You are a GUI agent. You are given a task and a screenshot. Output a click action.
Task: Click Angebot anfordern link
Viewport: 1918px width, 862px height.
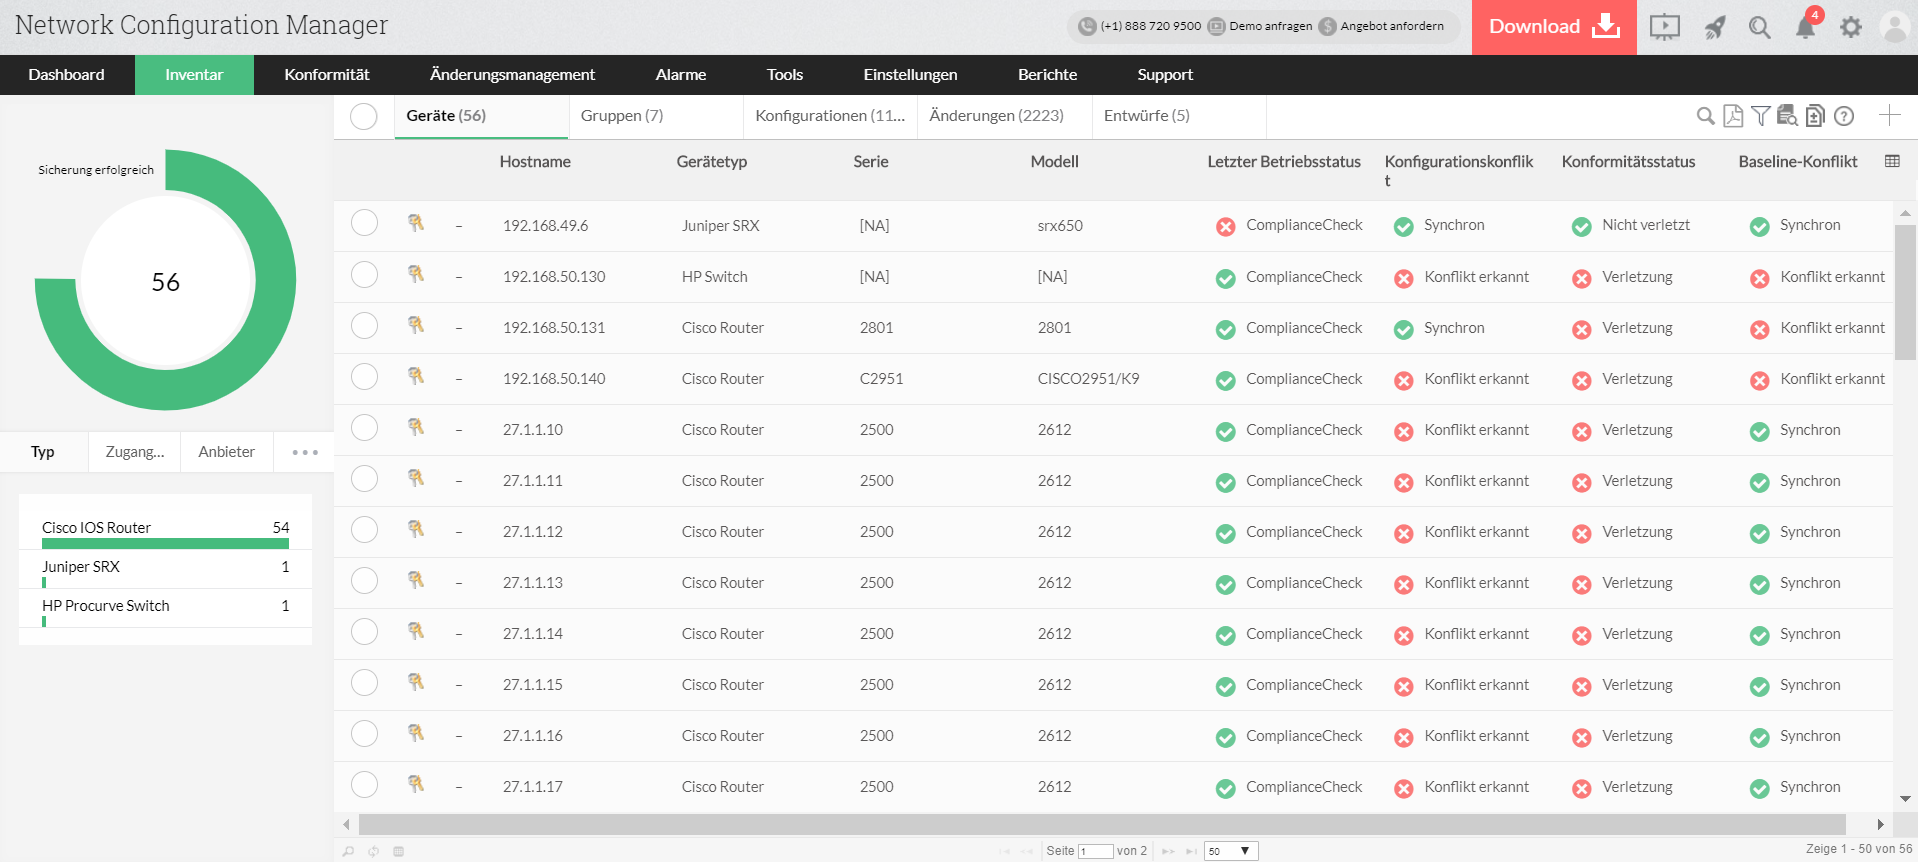[1392, 26]
